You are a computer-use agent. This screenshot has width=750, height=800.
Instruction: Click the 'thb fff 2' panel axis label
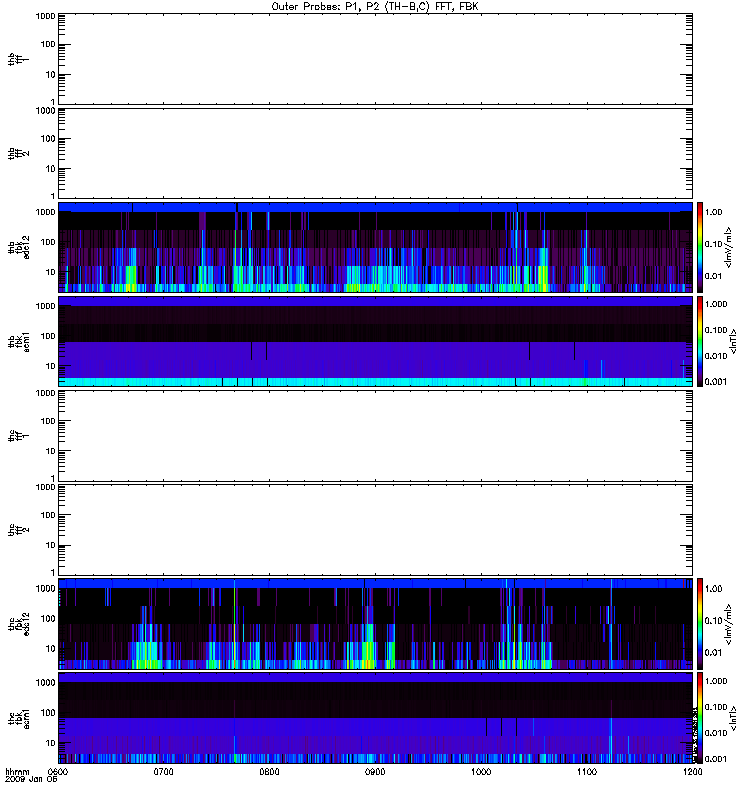(18, 154)
